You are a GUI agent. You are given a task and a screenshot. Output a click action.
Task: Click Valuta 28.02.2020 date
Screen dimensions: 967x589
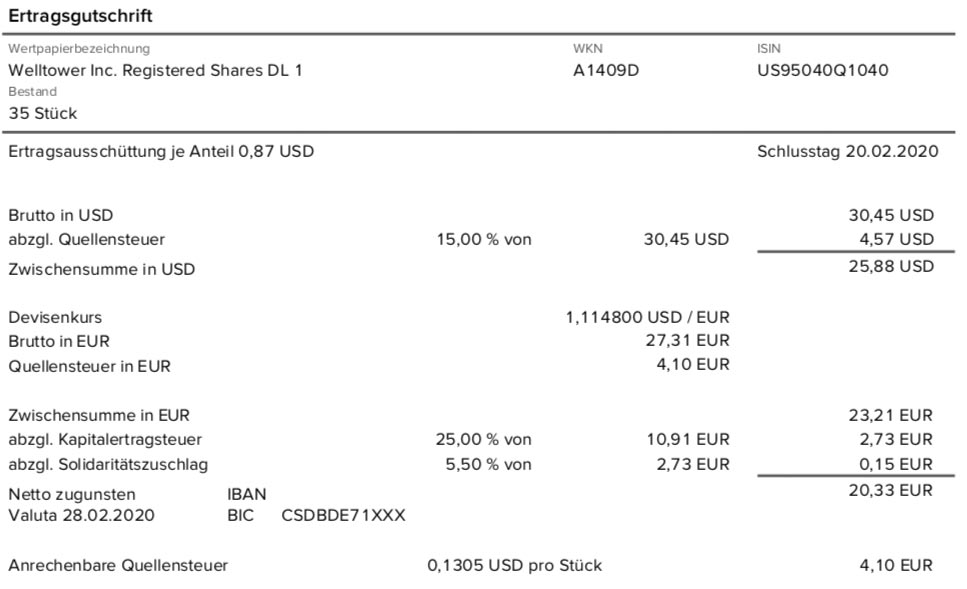point(81,516)
